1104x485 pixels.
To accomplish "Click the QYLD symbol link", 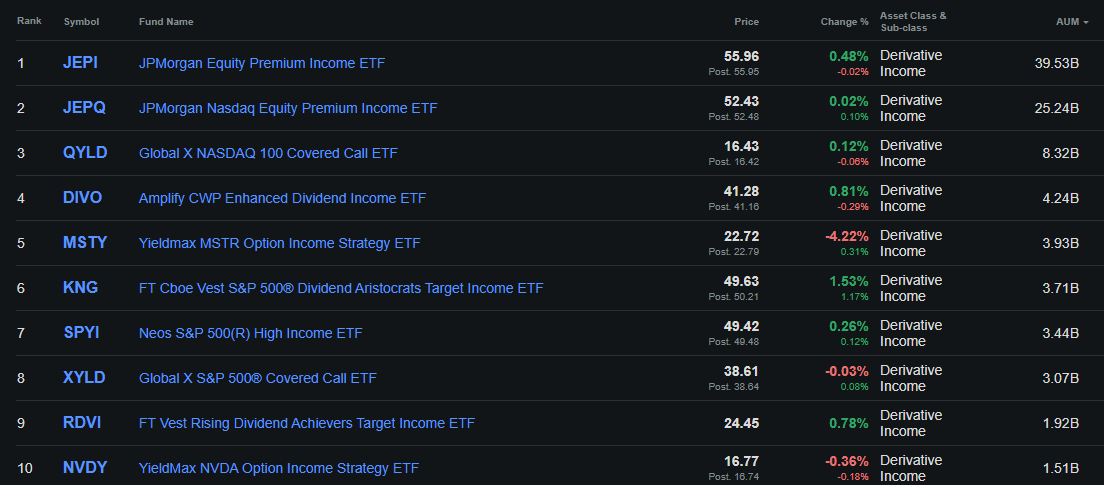I will 84,153.
